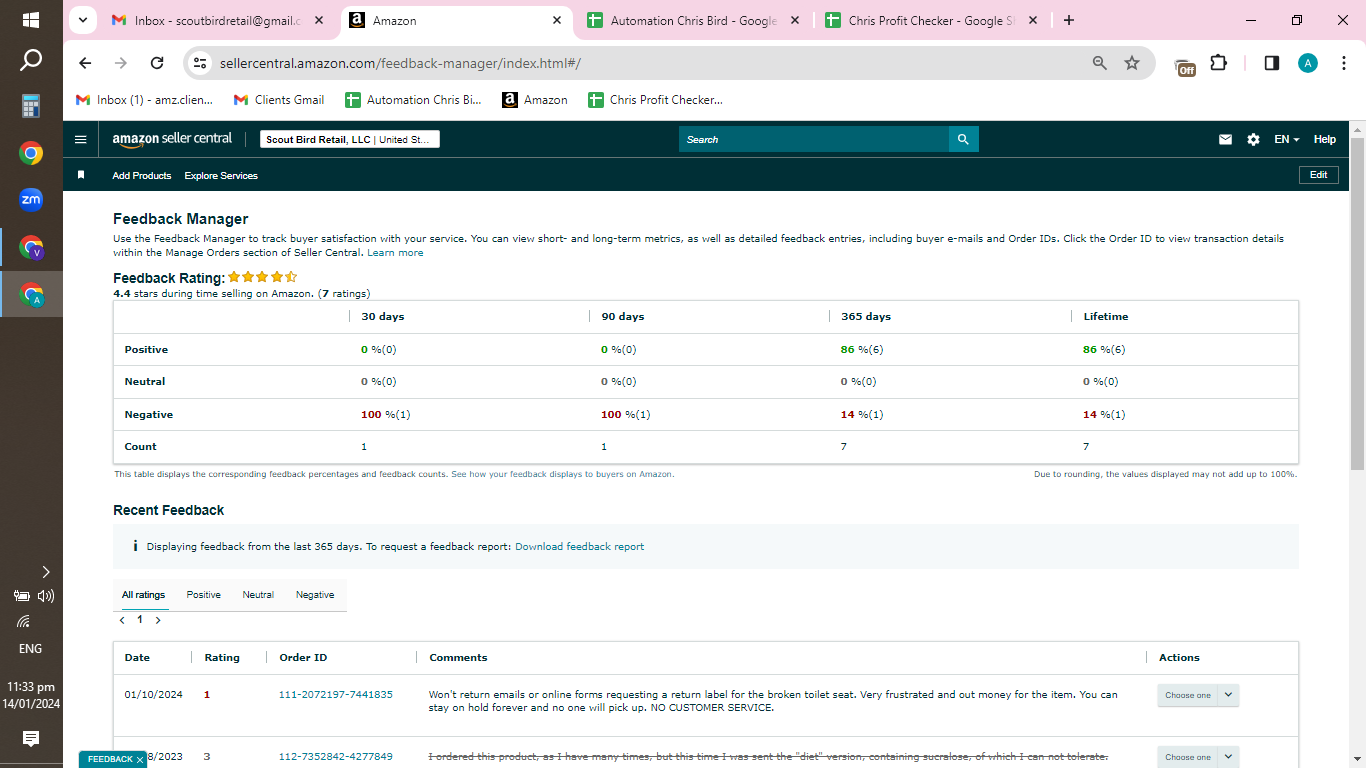
Task: Open the Chrome tab search dropdown
Action: (x=82, y=20)
